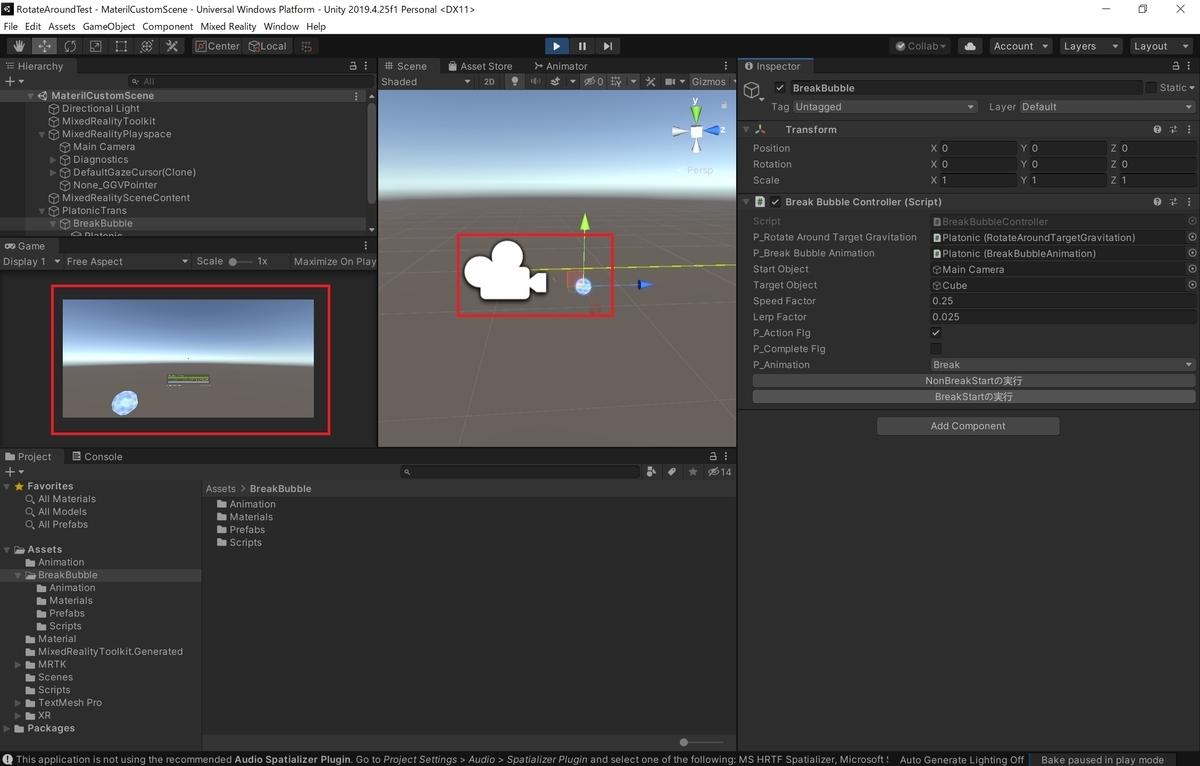The width and height of the screenshot is (1200, 766).
Task: Open the Tag dropdown showing Untagged
Action: pos(884,107)
